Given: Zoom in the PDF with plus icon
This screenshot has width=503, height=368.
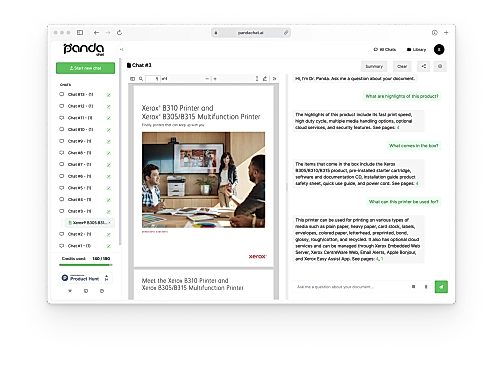Looking at the screenshot, I should point(215,79).
